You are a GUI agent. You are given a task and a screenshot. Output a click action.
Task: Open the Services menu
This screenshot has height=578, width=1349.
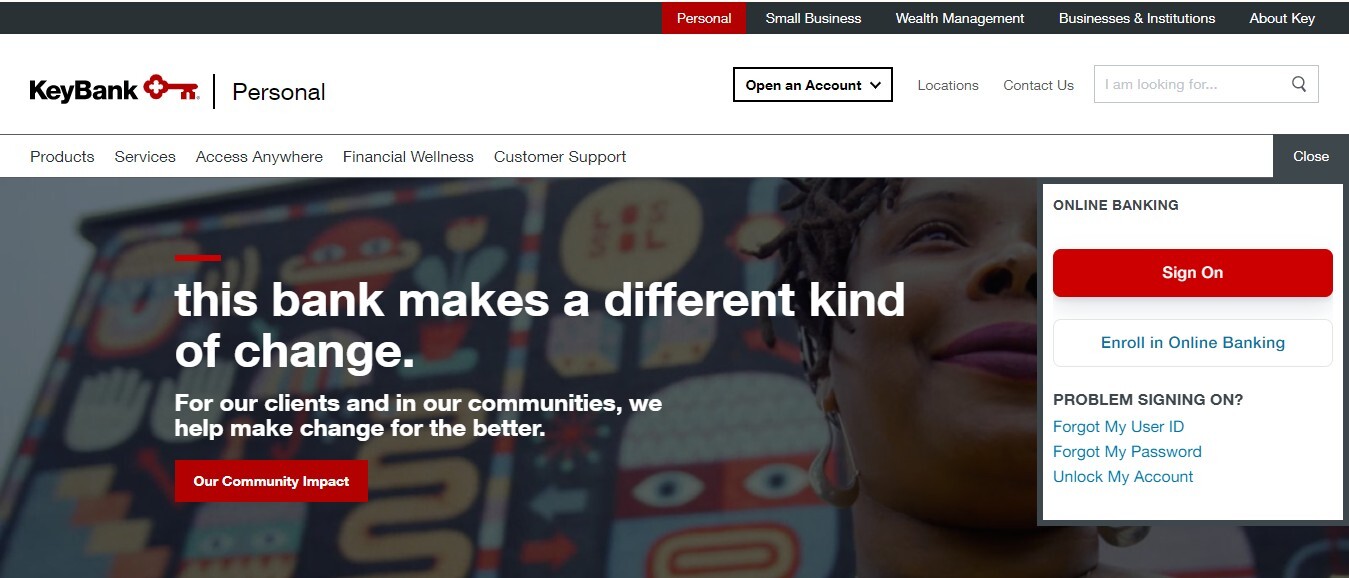tap(145, 156)
